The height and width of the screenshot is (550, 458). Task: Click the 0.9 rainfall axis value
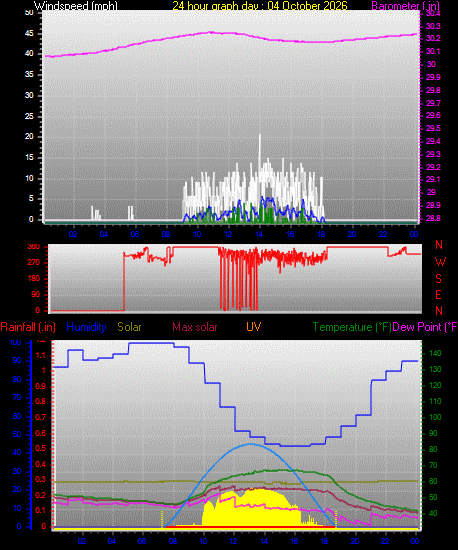[x=41, y=386]
